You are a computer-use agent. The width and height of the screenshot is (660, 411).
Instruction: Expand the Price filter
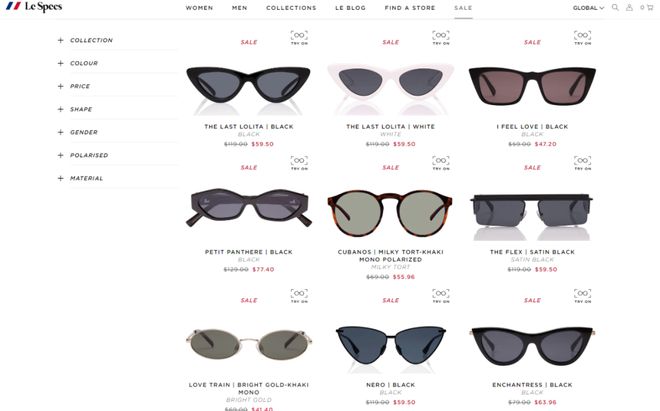[x=74, y=86]
